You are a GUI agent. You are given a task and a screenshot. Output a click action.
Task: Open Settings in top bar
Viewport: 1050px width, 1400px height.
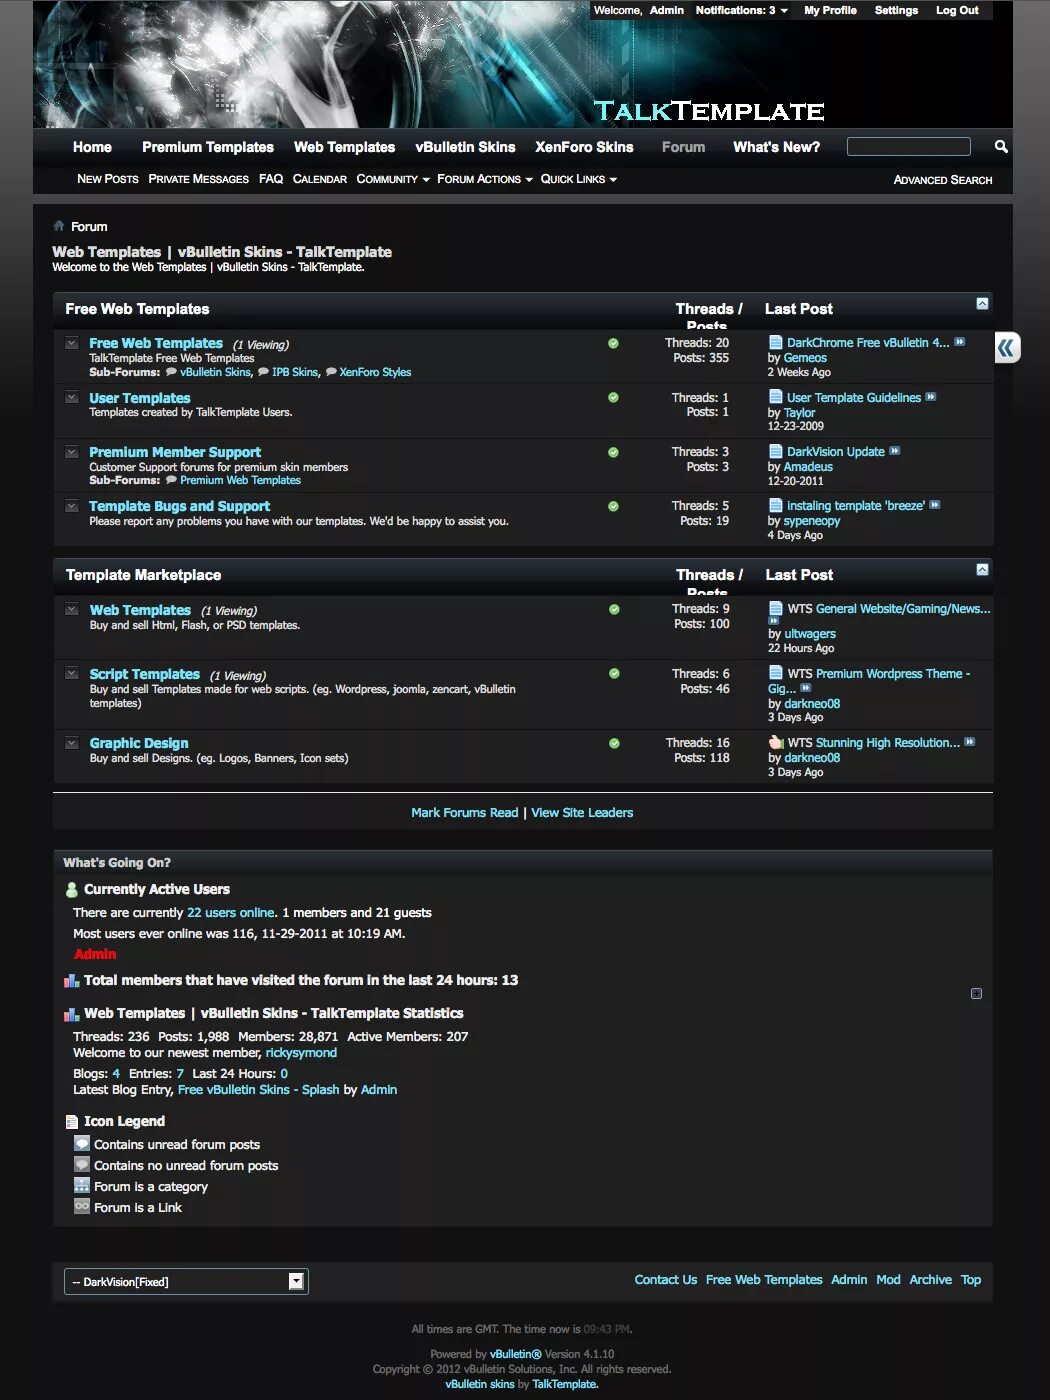click(896, 10)
